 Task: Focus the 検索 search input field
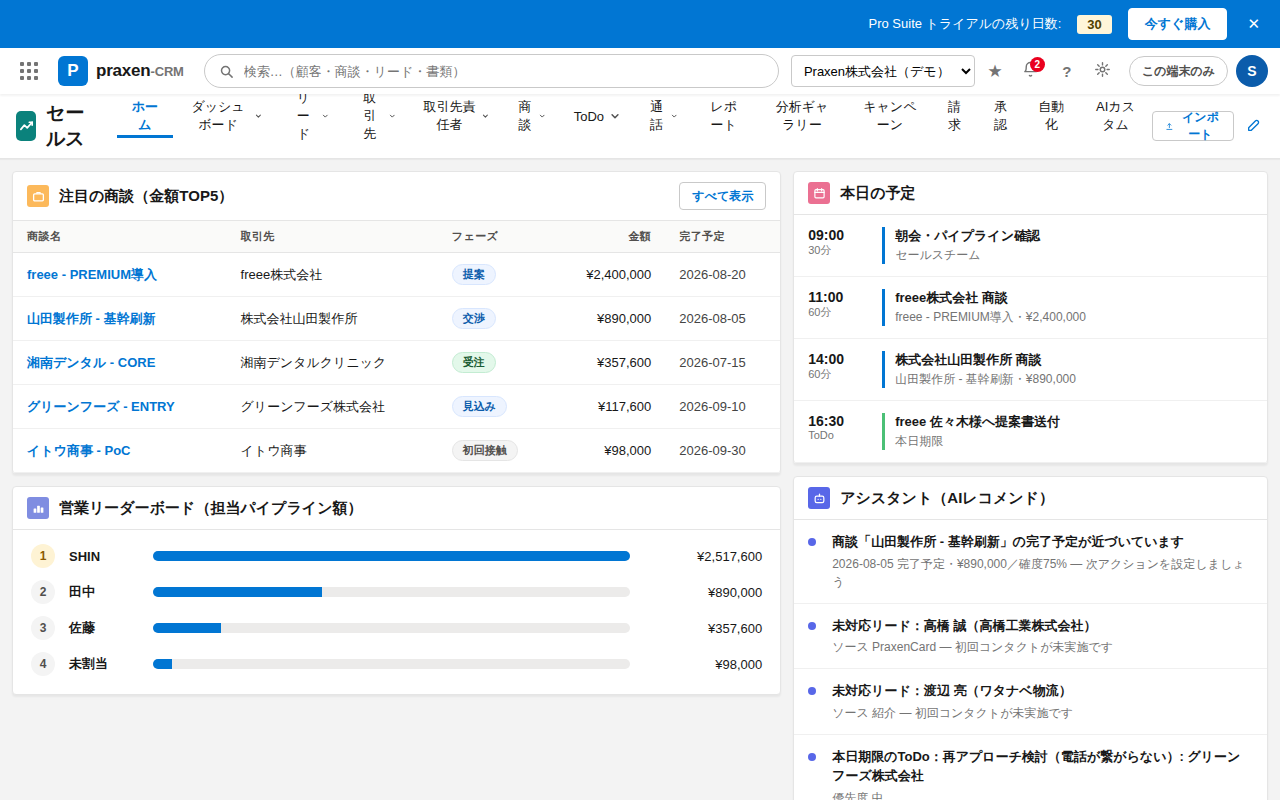point(491,71)
